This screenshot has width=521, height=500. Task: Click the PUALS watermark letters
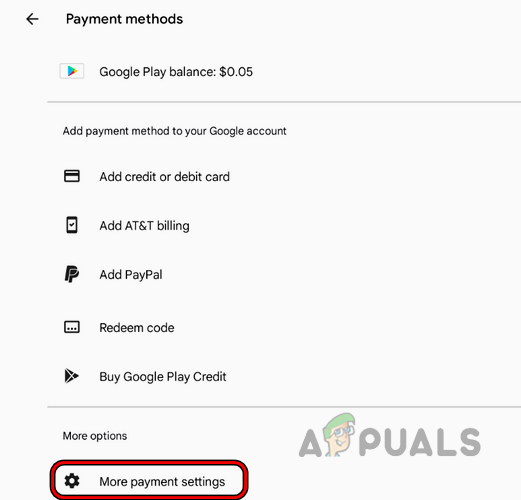click(x=420, y=442)
